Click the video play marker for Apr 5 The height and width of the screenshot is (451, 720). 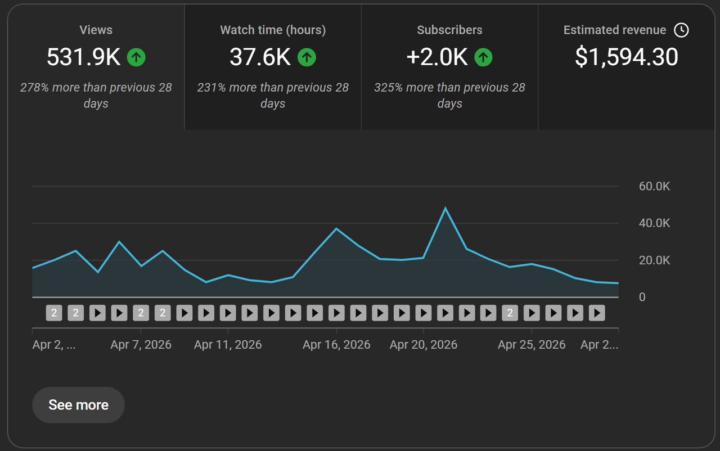[x=97, y=313]
